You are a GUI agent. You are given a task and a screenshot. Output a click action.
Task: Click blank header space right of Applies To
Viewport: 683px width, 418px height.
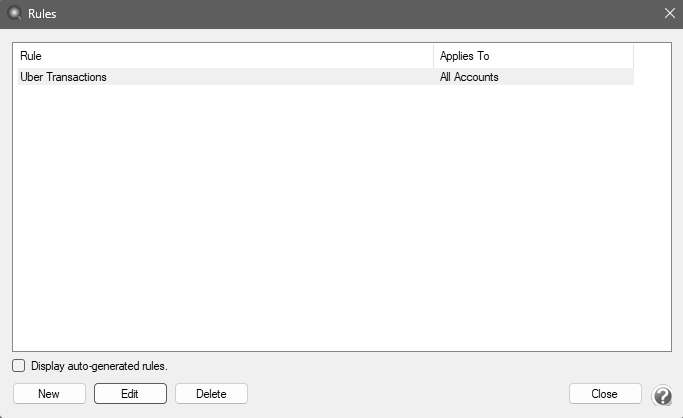pos(651,56)
